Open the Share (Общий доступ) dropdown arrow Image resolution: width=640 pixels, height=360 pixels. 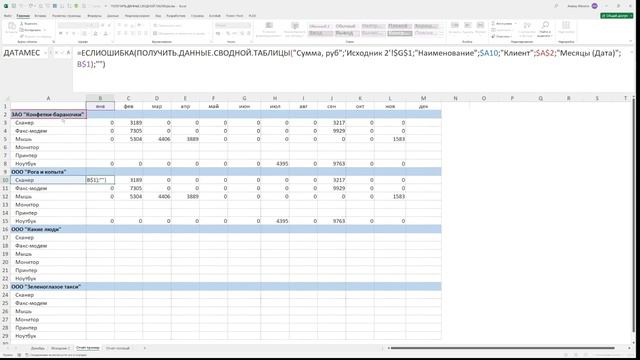631,16
